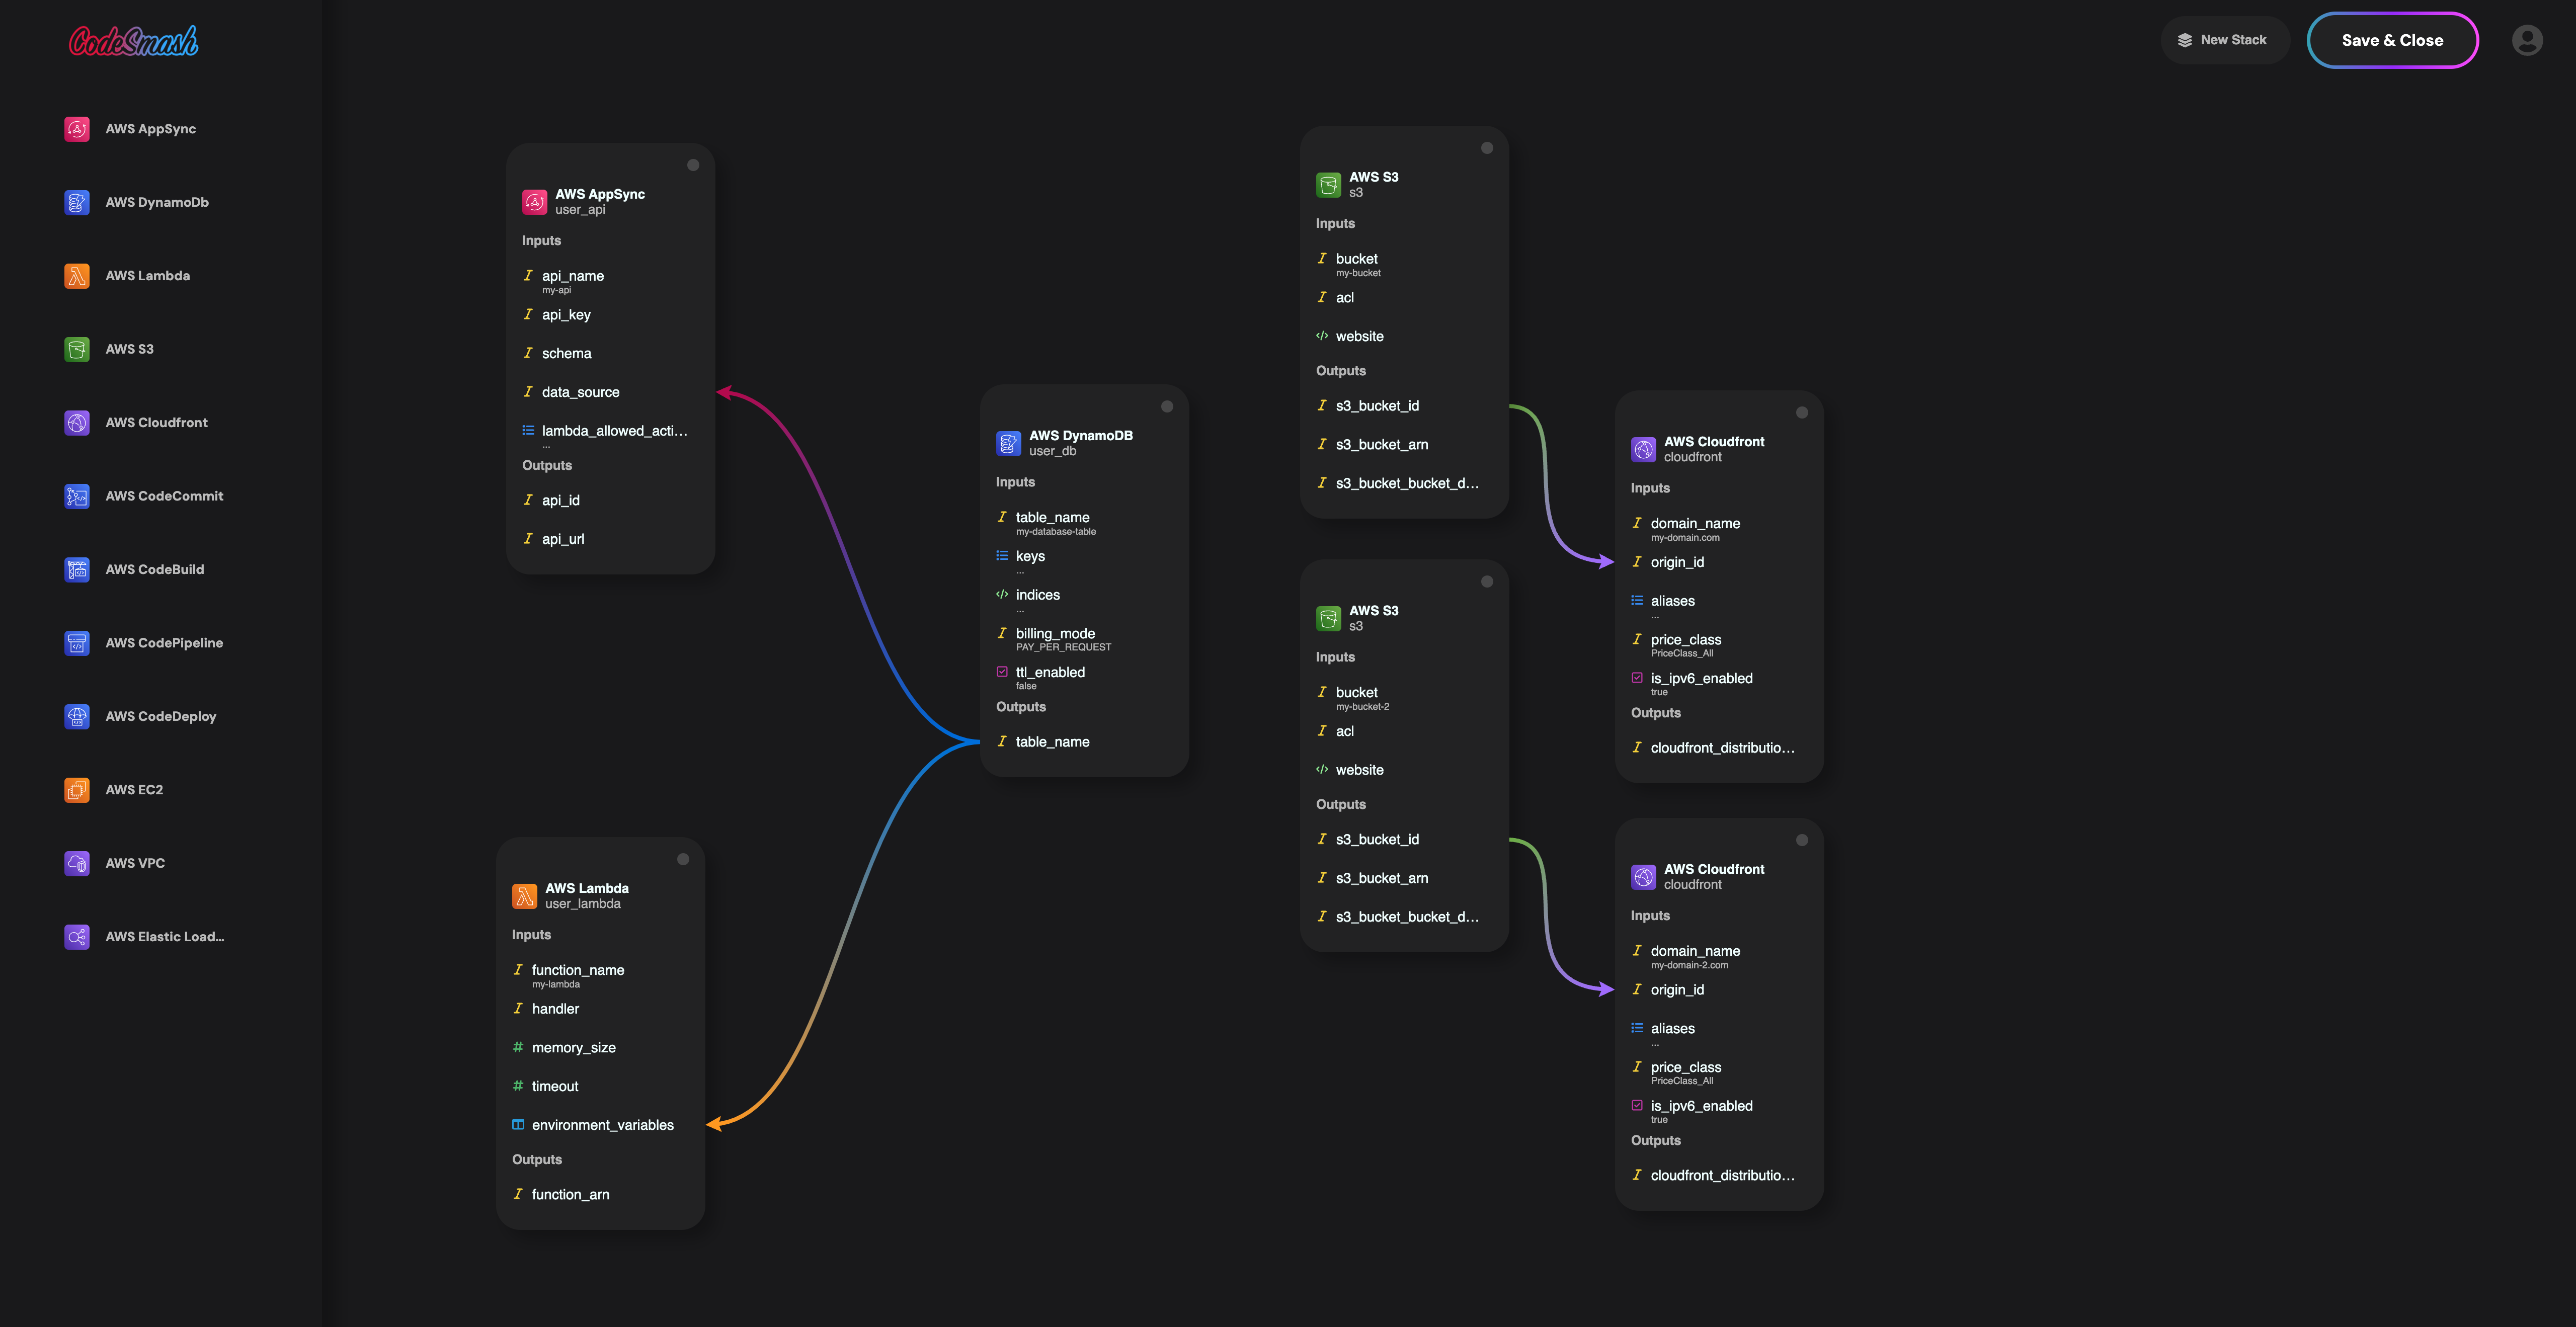Click the AWS DynamoDb sidebar icon
This screenshot has width=2576, height=1327.
(x=77, y=202)
